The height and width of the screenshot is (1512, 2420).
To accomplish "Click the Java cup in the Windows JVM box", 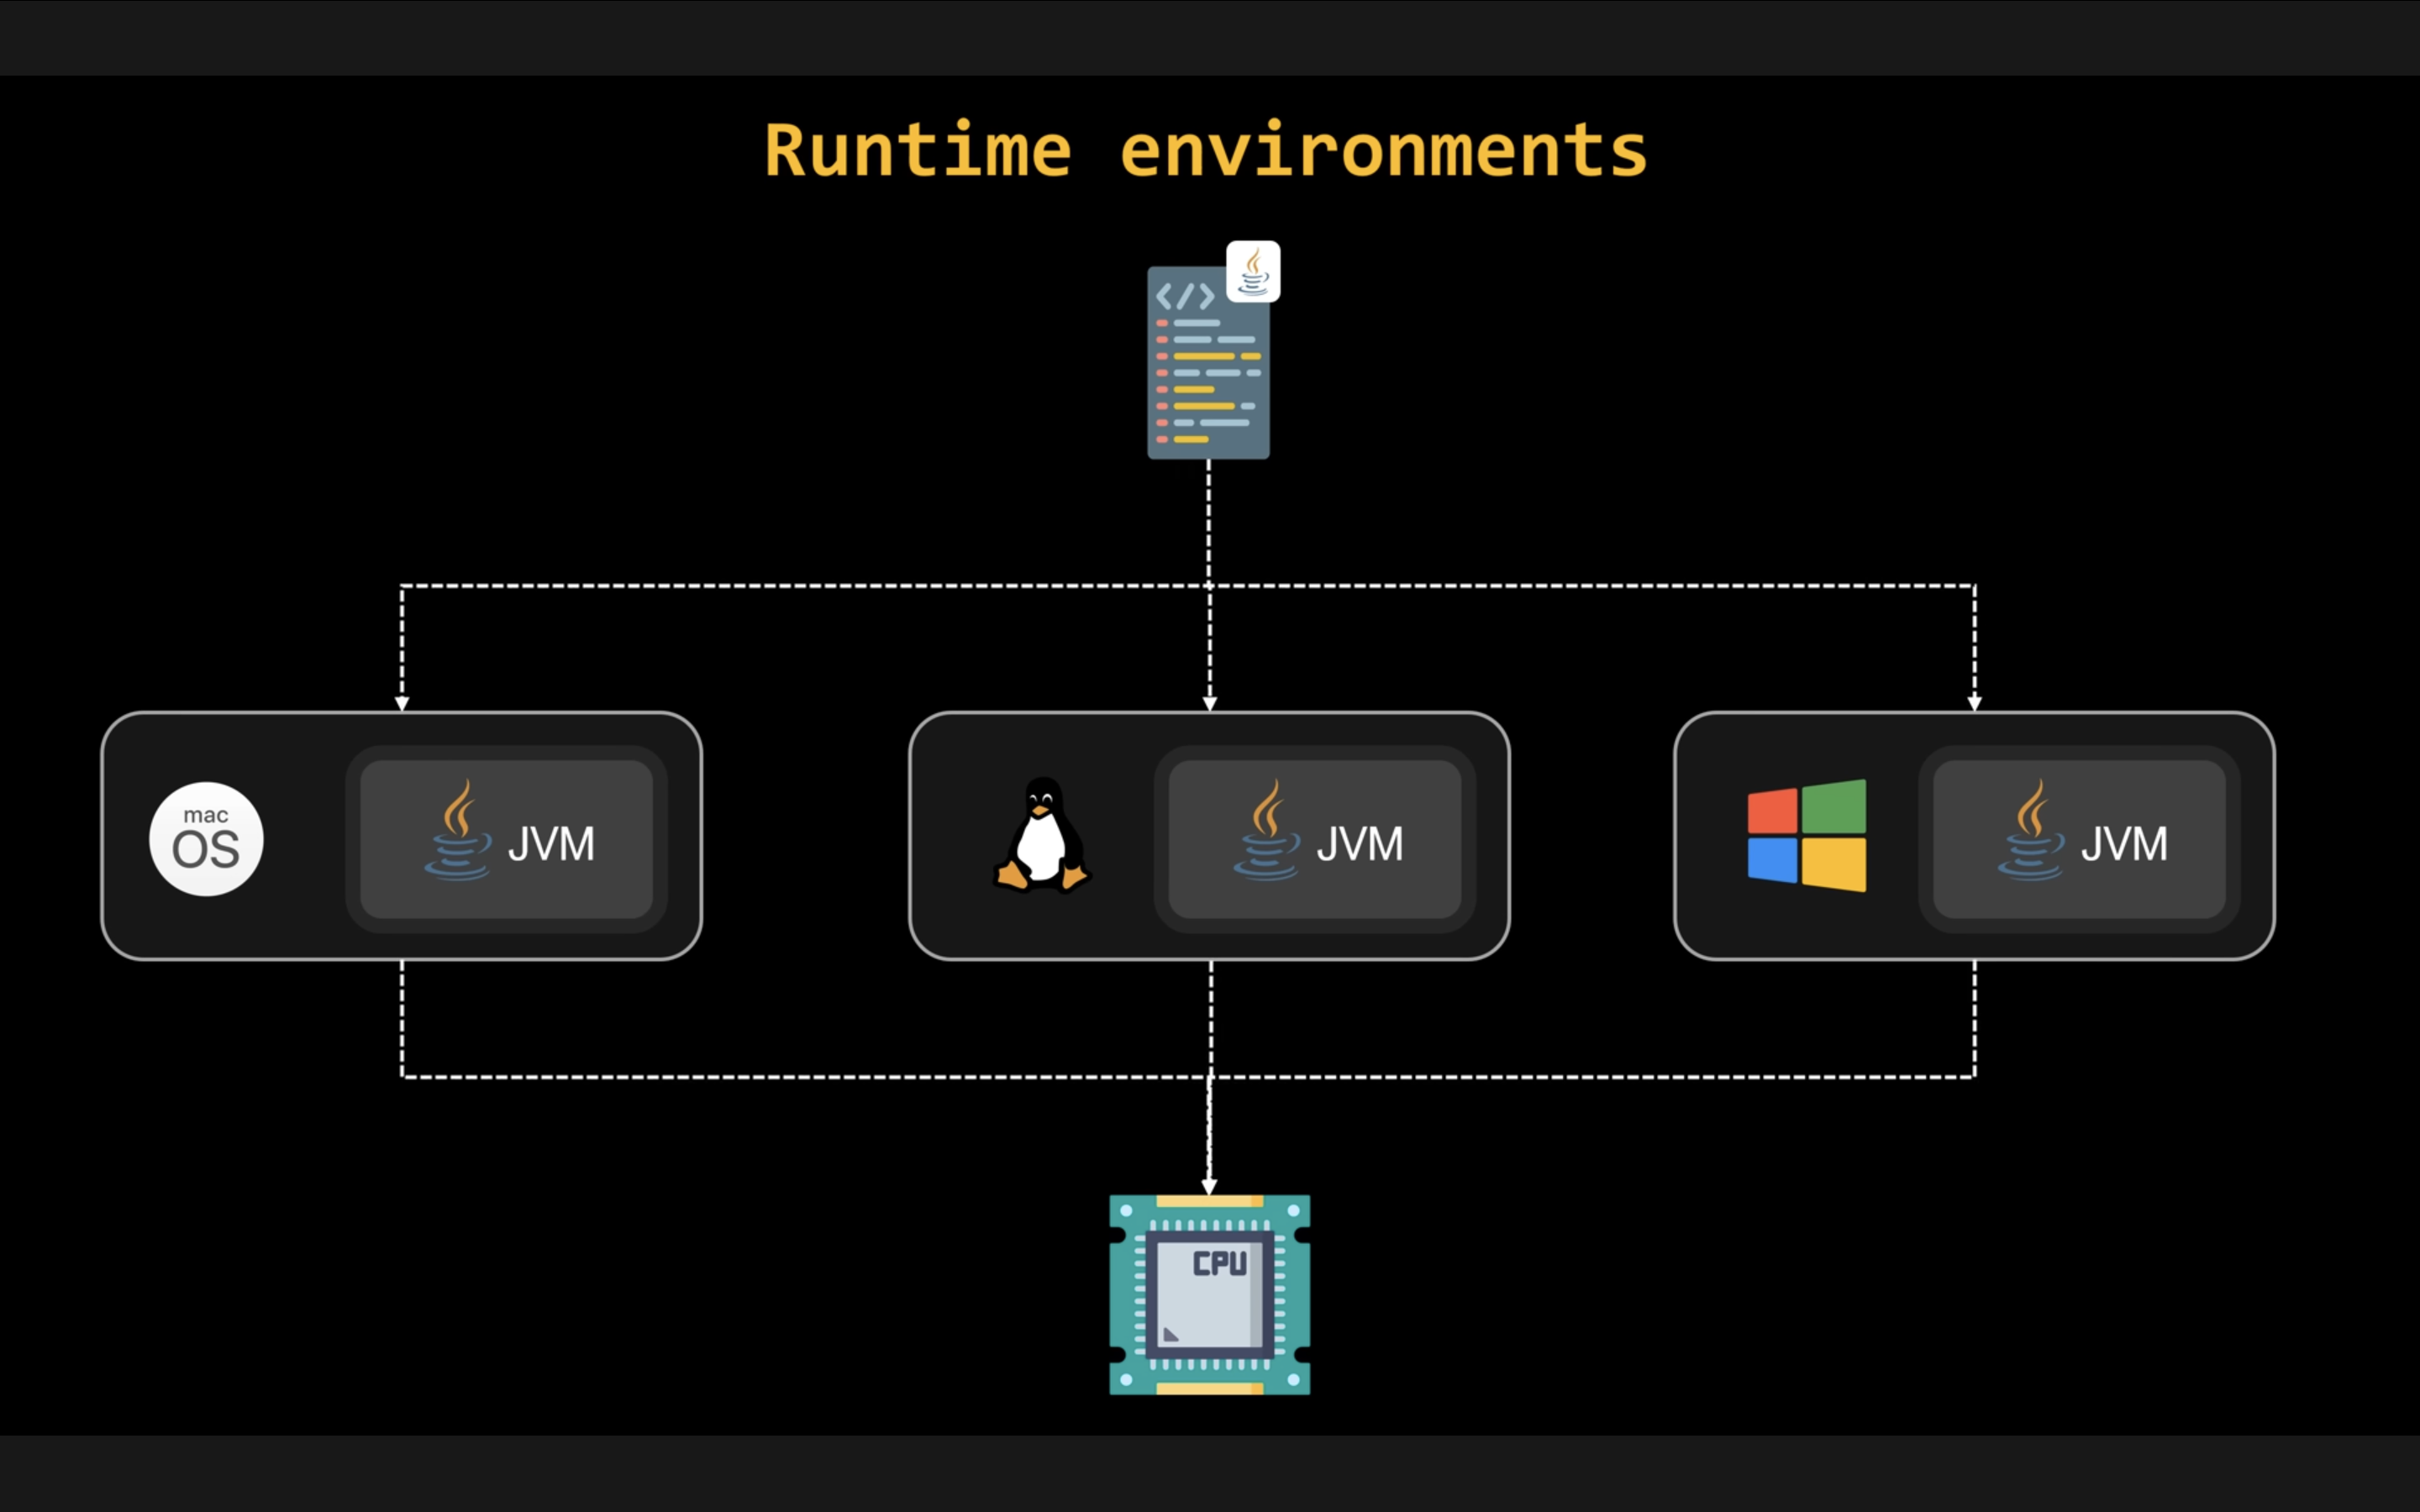I will 2031,830.
